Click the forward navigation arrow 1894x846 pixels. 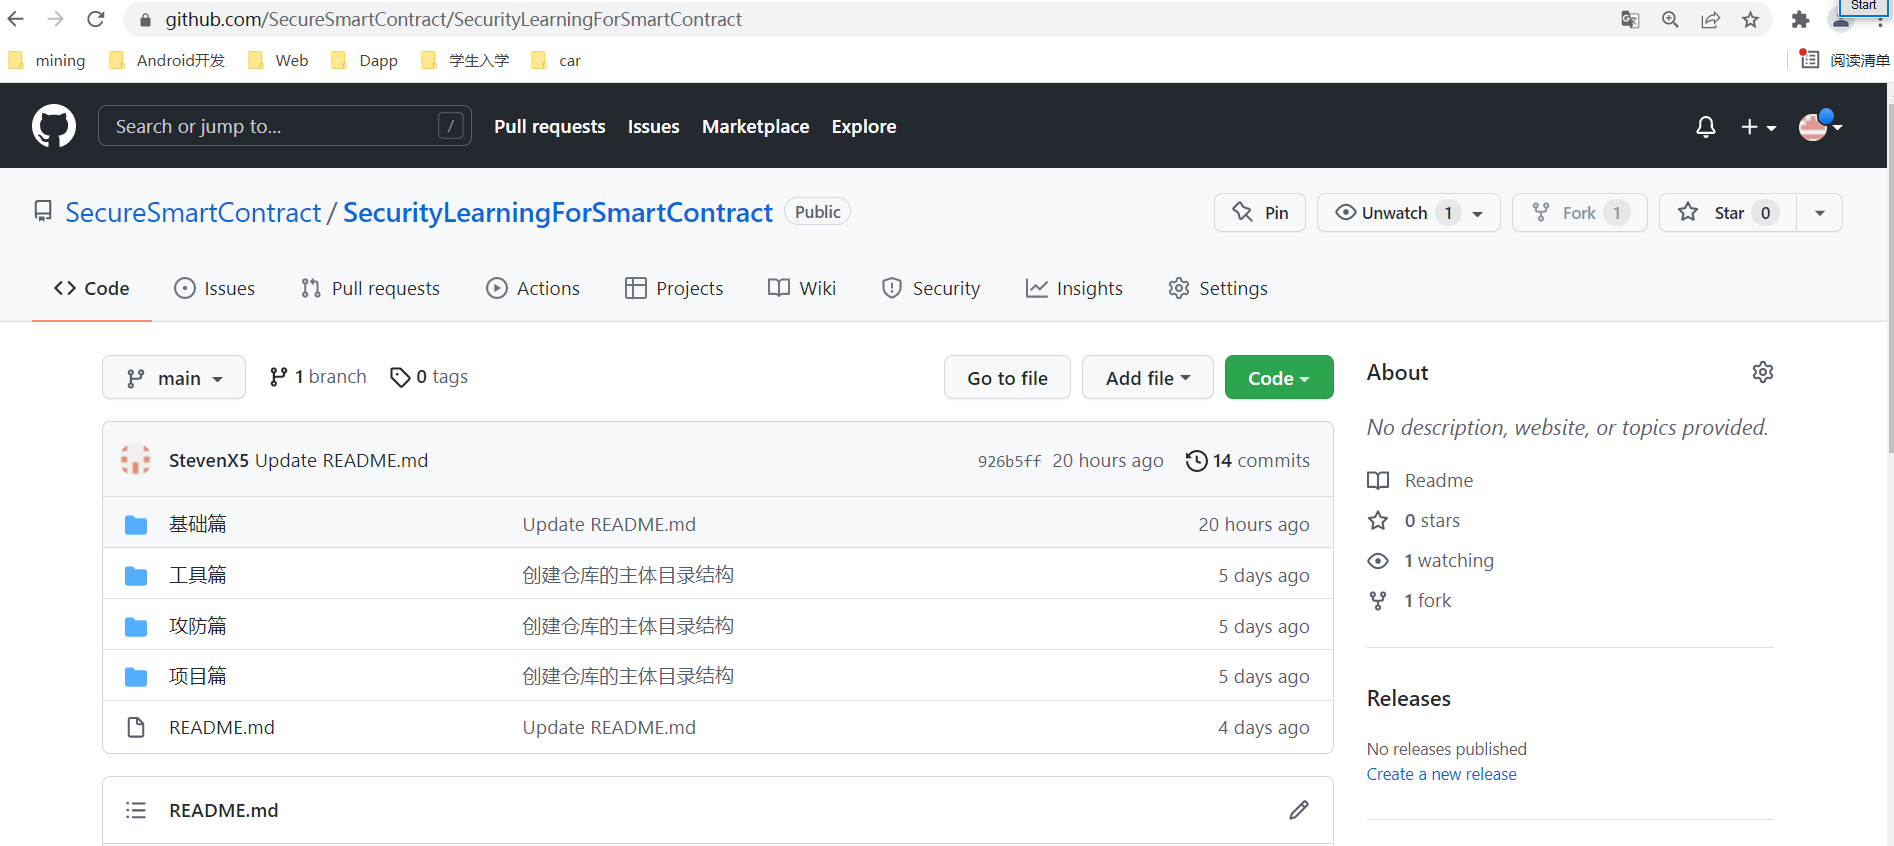(56, 19)
